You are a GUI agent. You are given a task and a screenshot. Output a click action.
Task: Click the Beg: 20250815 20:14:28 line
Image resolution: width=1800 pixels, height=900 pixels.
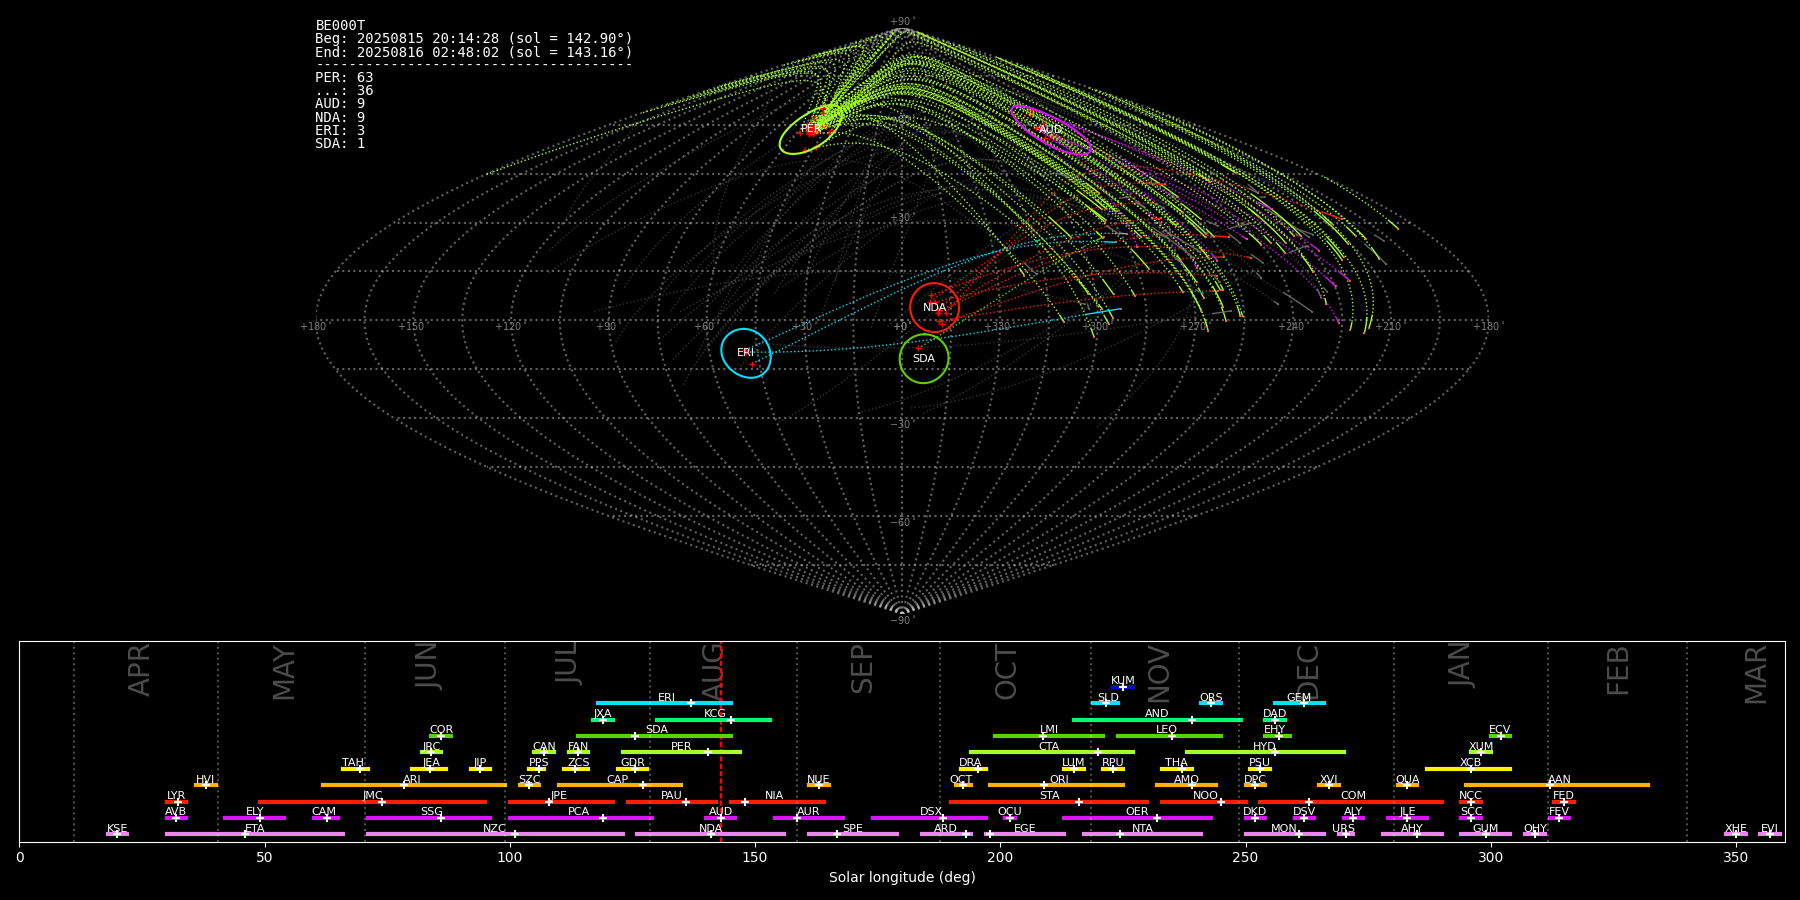coord(474,39)
